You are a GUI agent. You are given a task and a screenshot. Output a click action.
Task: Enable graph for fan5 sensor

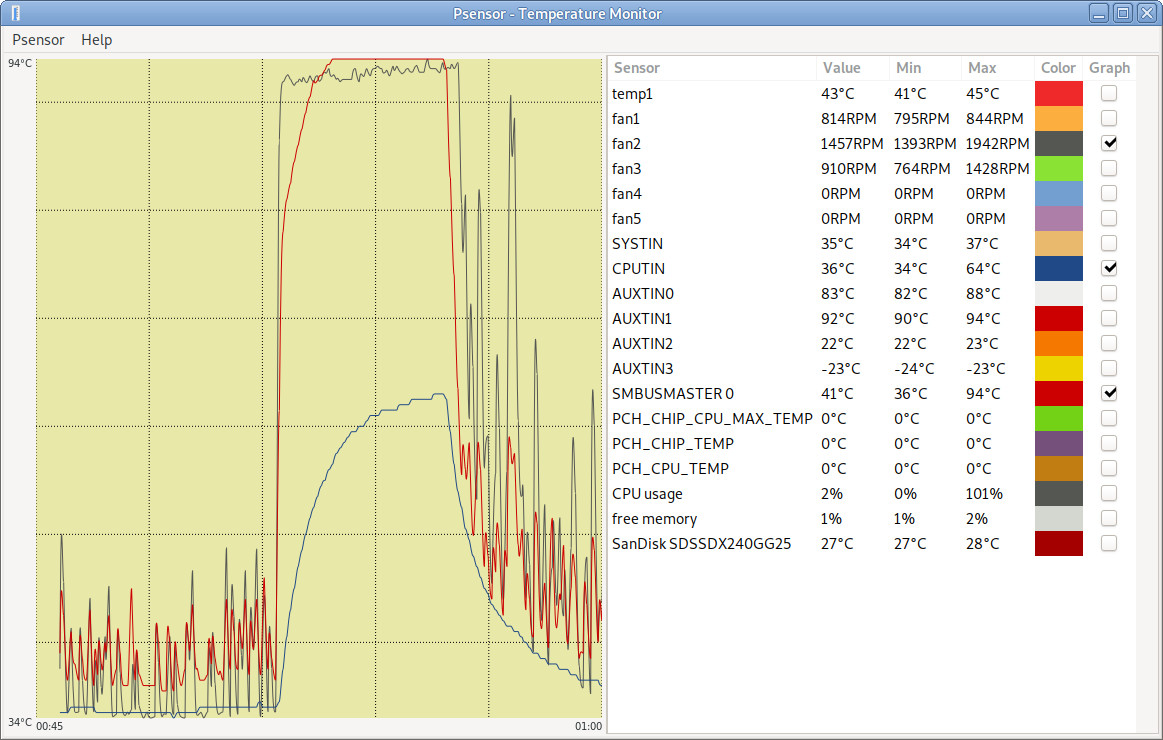(x=1109, y=219)
